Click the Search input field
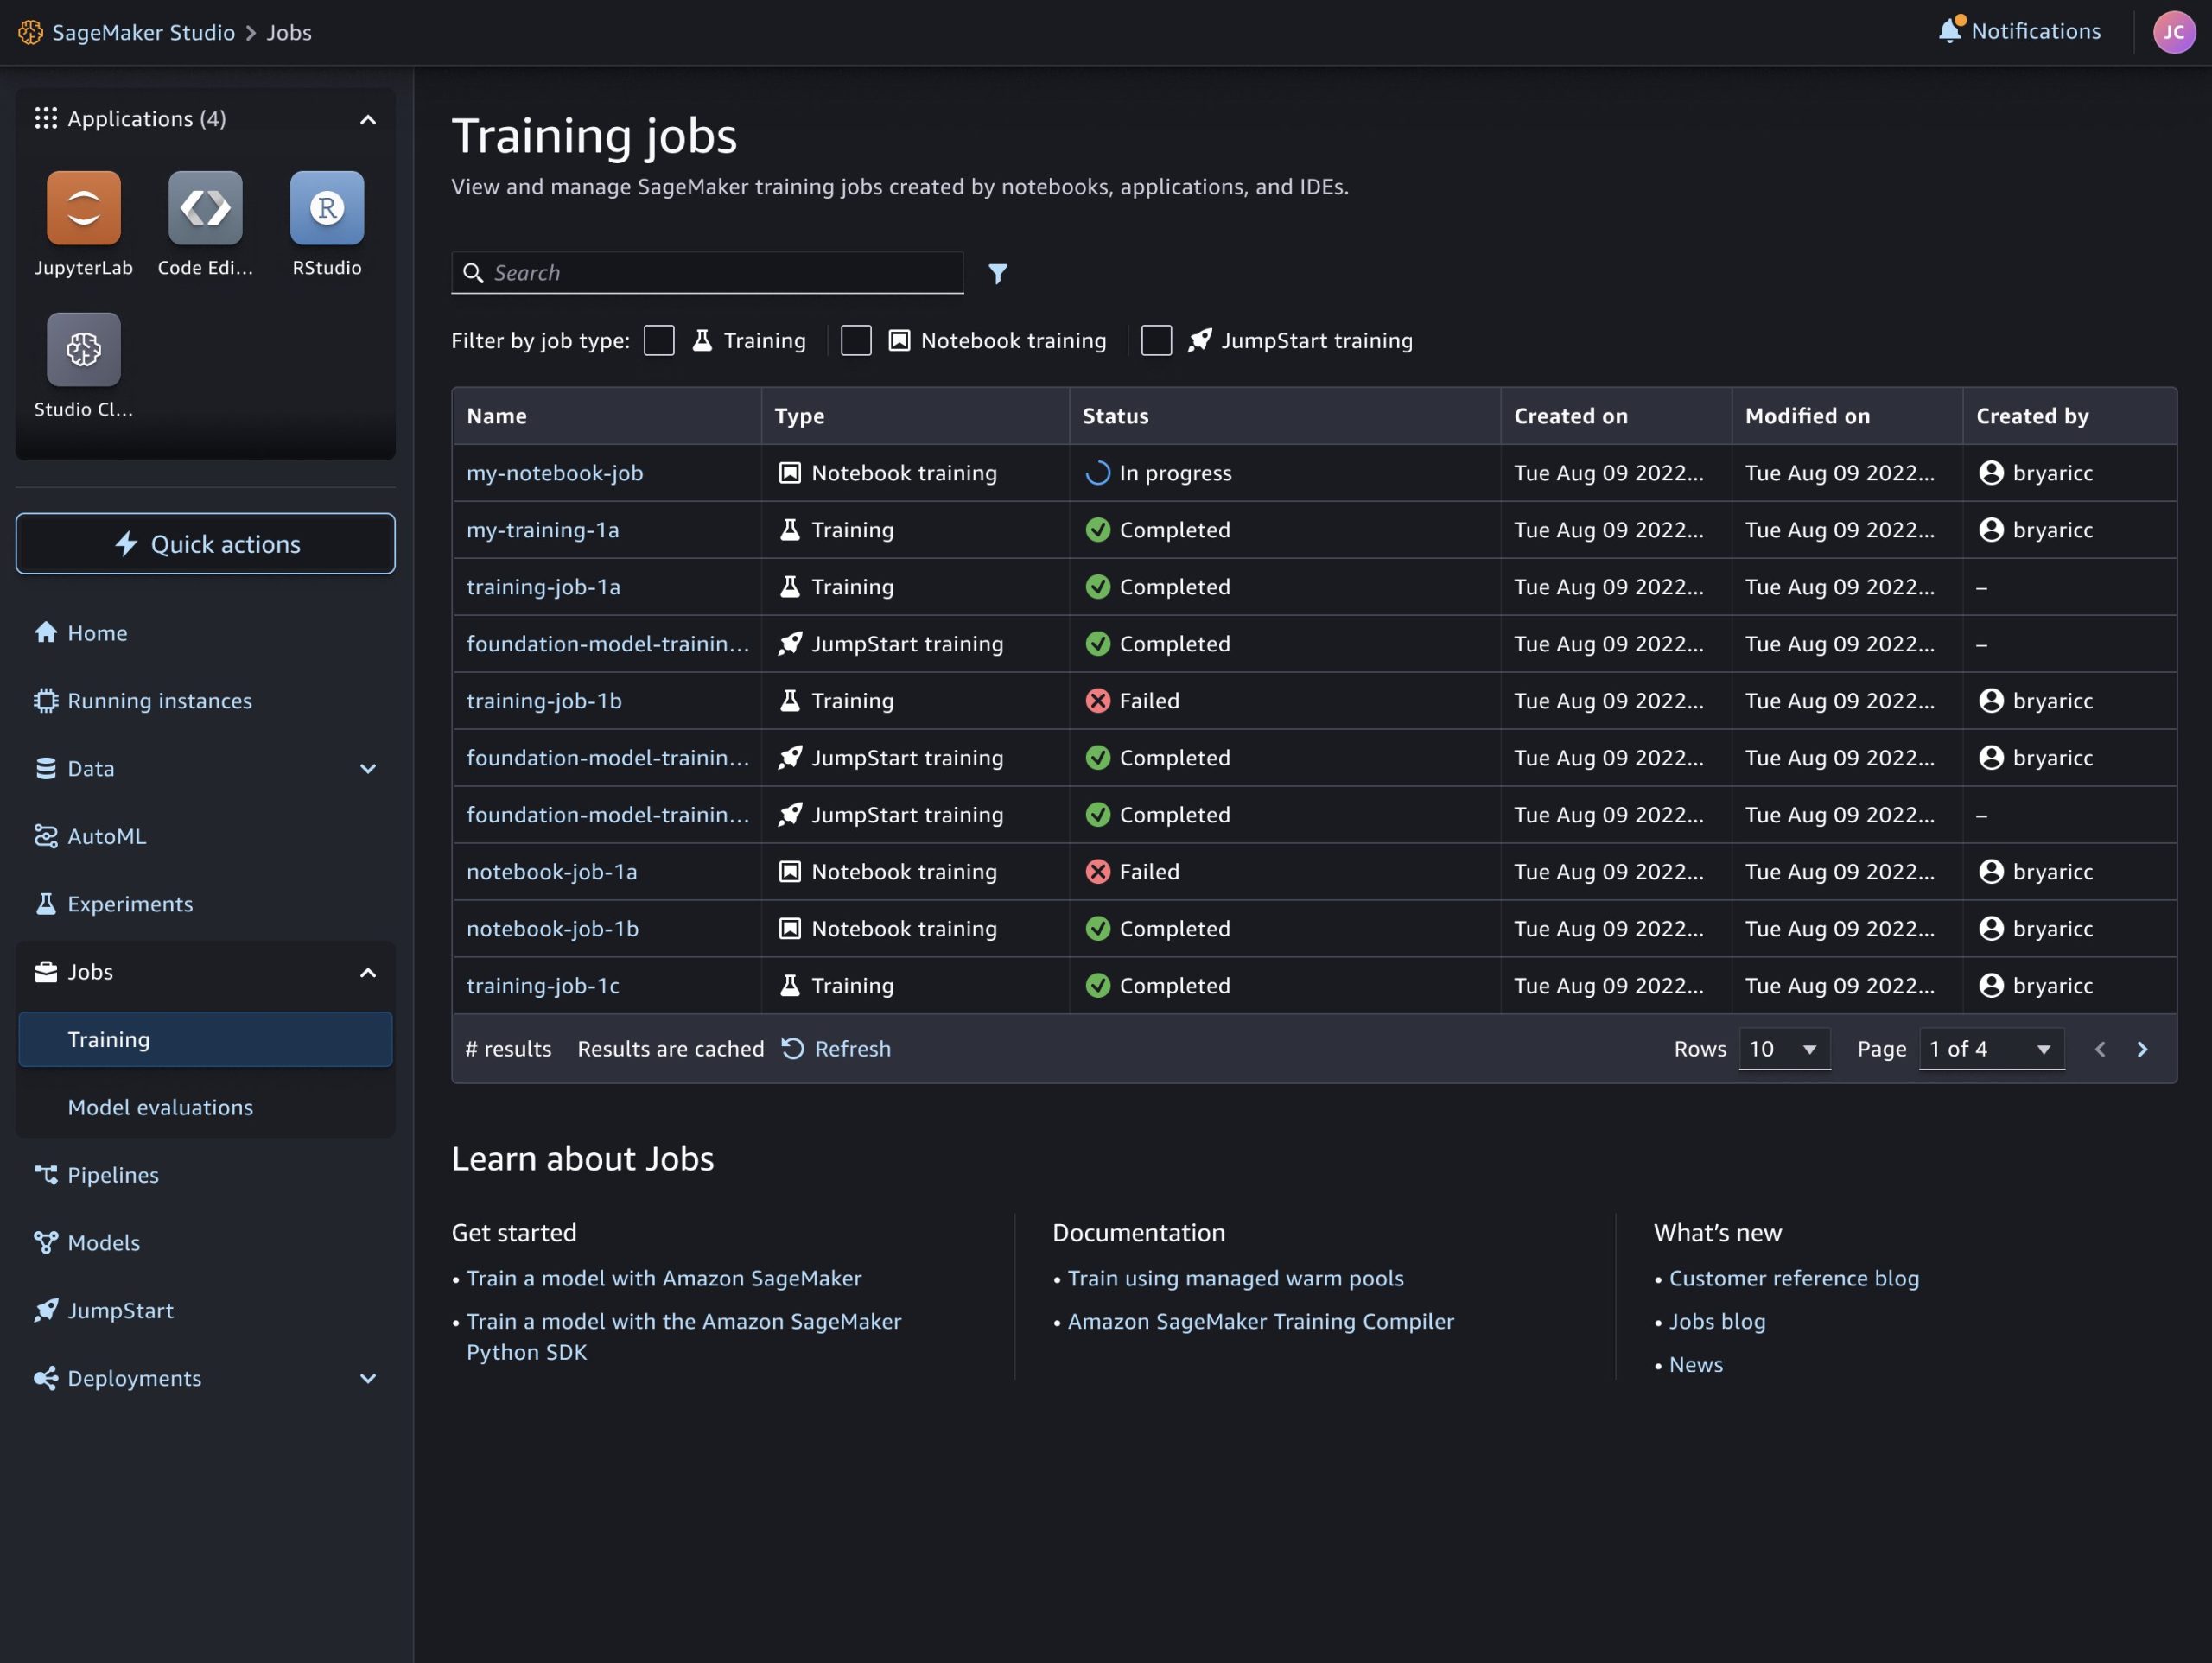This screenshot has width=2212, height=1663. (707, 272)
